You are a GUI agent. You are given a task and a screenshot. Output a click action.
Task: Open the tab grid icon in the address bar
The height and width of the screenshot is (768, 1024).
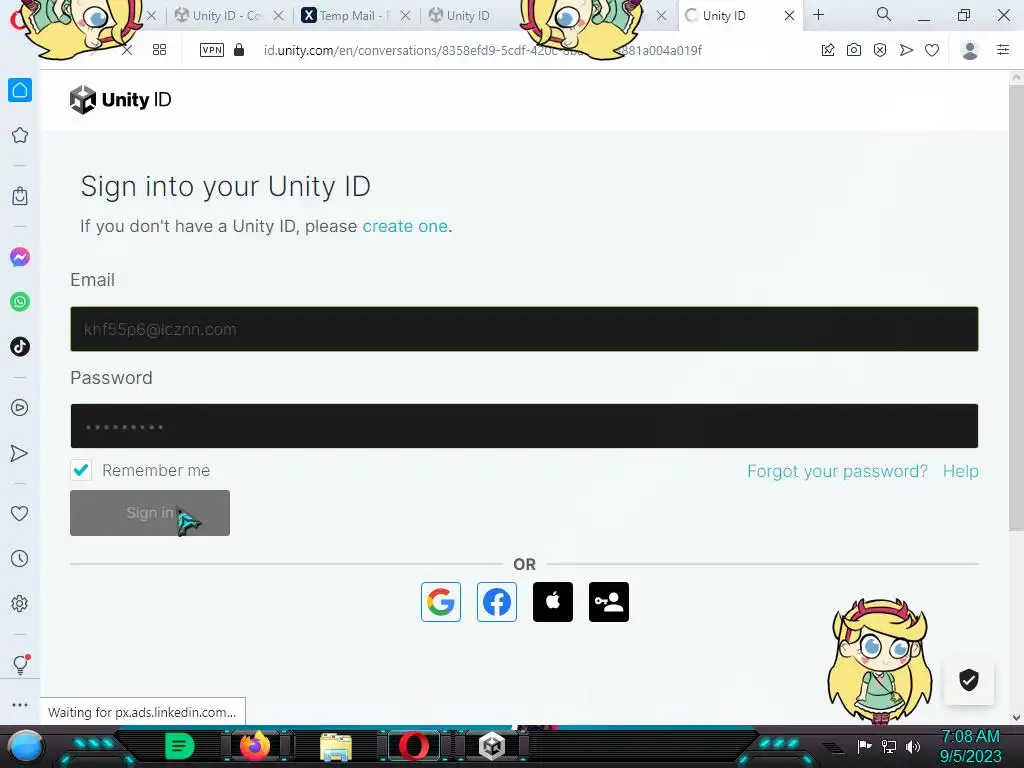click(159, 50)
